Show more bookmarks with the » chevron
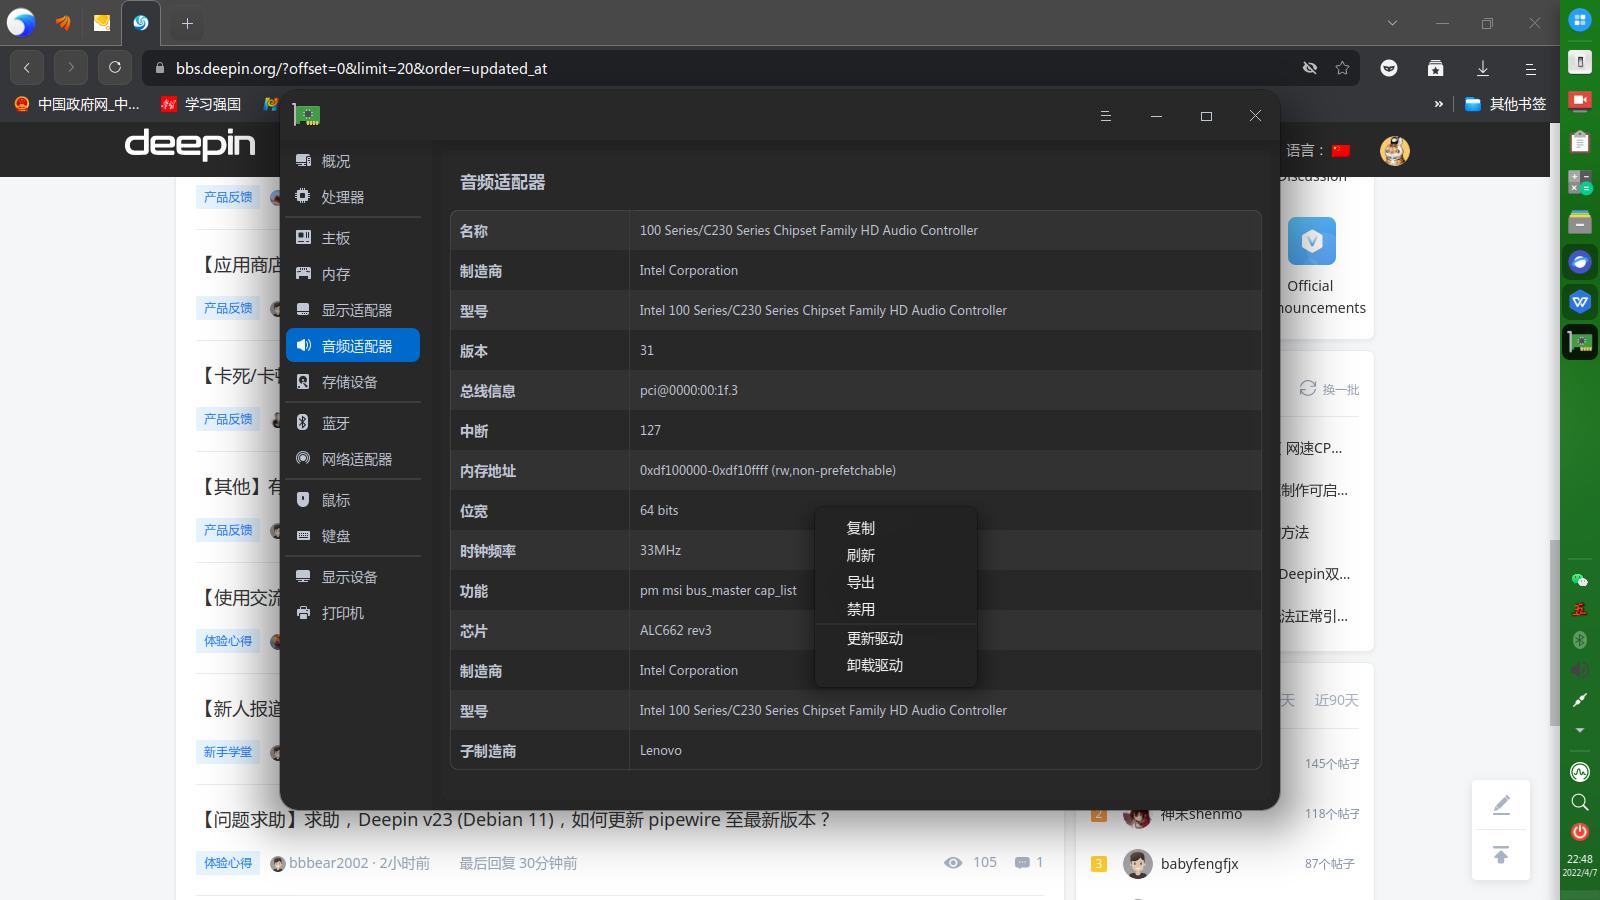Screen dimensions: 1600x900 pos(1439,104)
